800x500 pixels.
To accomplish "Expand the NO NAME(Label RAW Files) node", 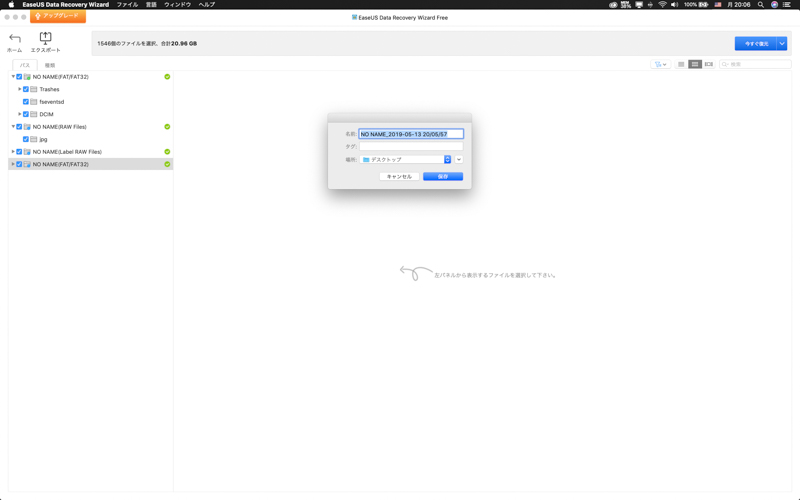I will (13, 152).
